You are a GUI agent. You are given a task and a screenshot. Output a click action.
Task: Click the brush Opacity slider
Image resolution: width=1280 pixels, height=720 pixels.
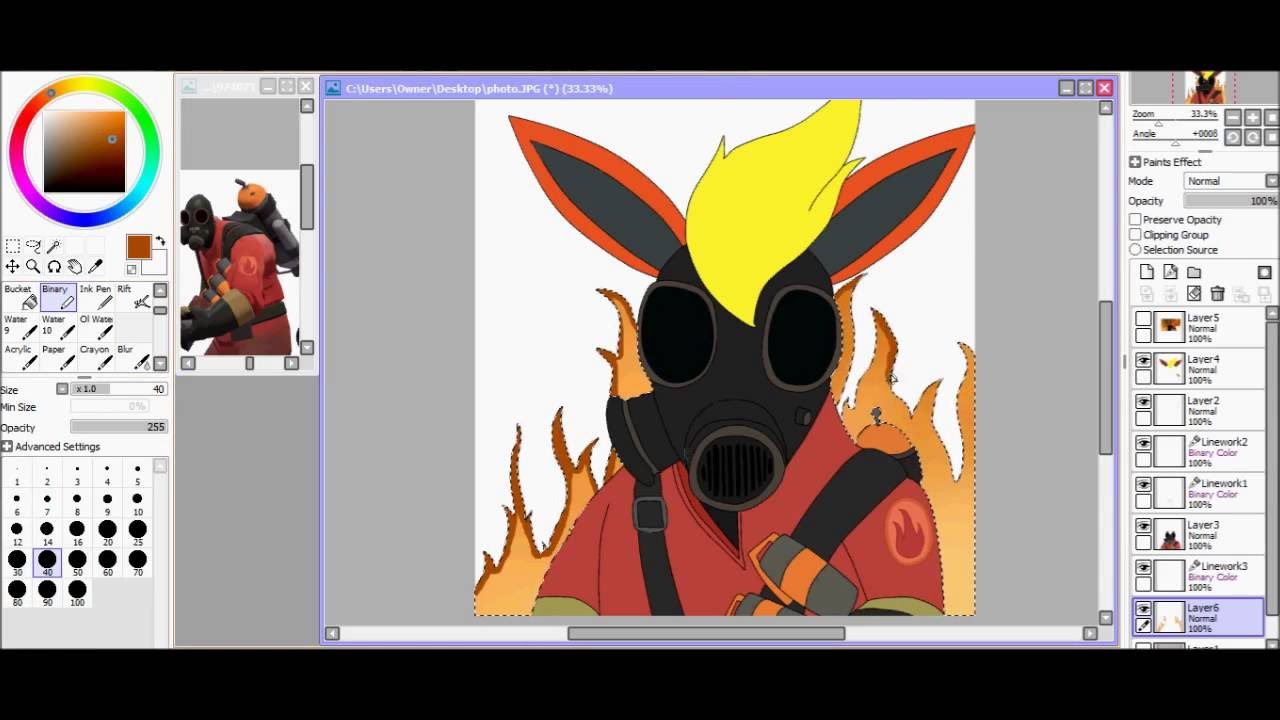tap(119, 427)
